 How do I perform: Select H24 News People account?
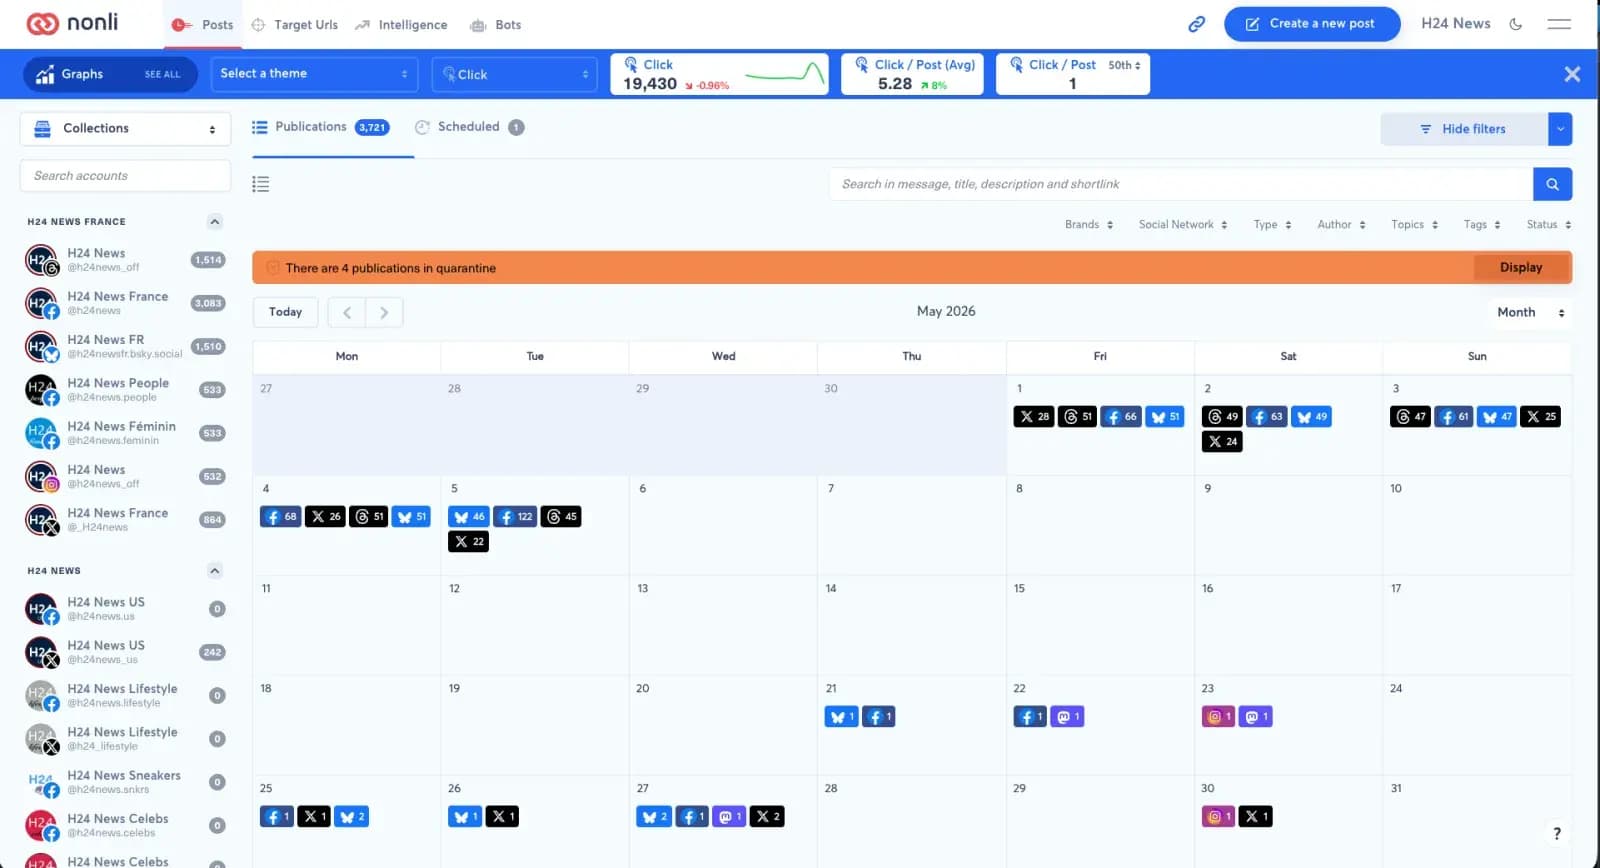point(125,390)
